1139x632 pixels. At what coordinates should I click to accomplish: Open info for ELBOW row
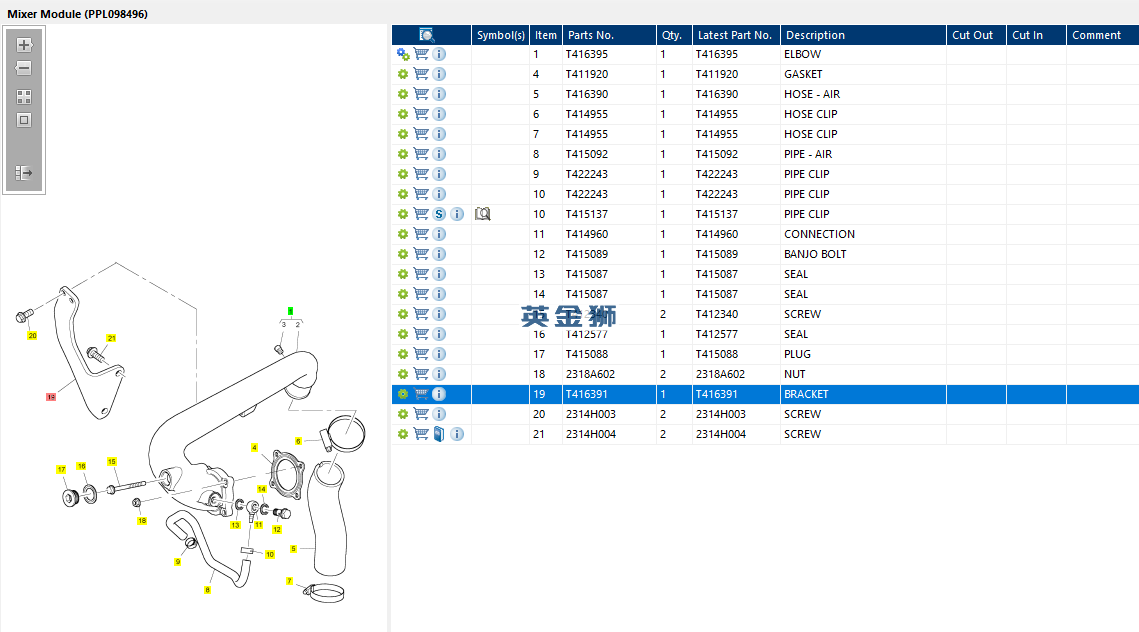point(439,54)
